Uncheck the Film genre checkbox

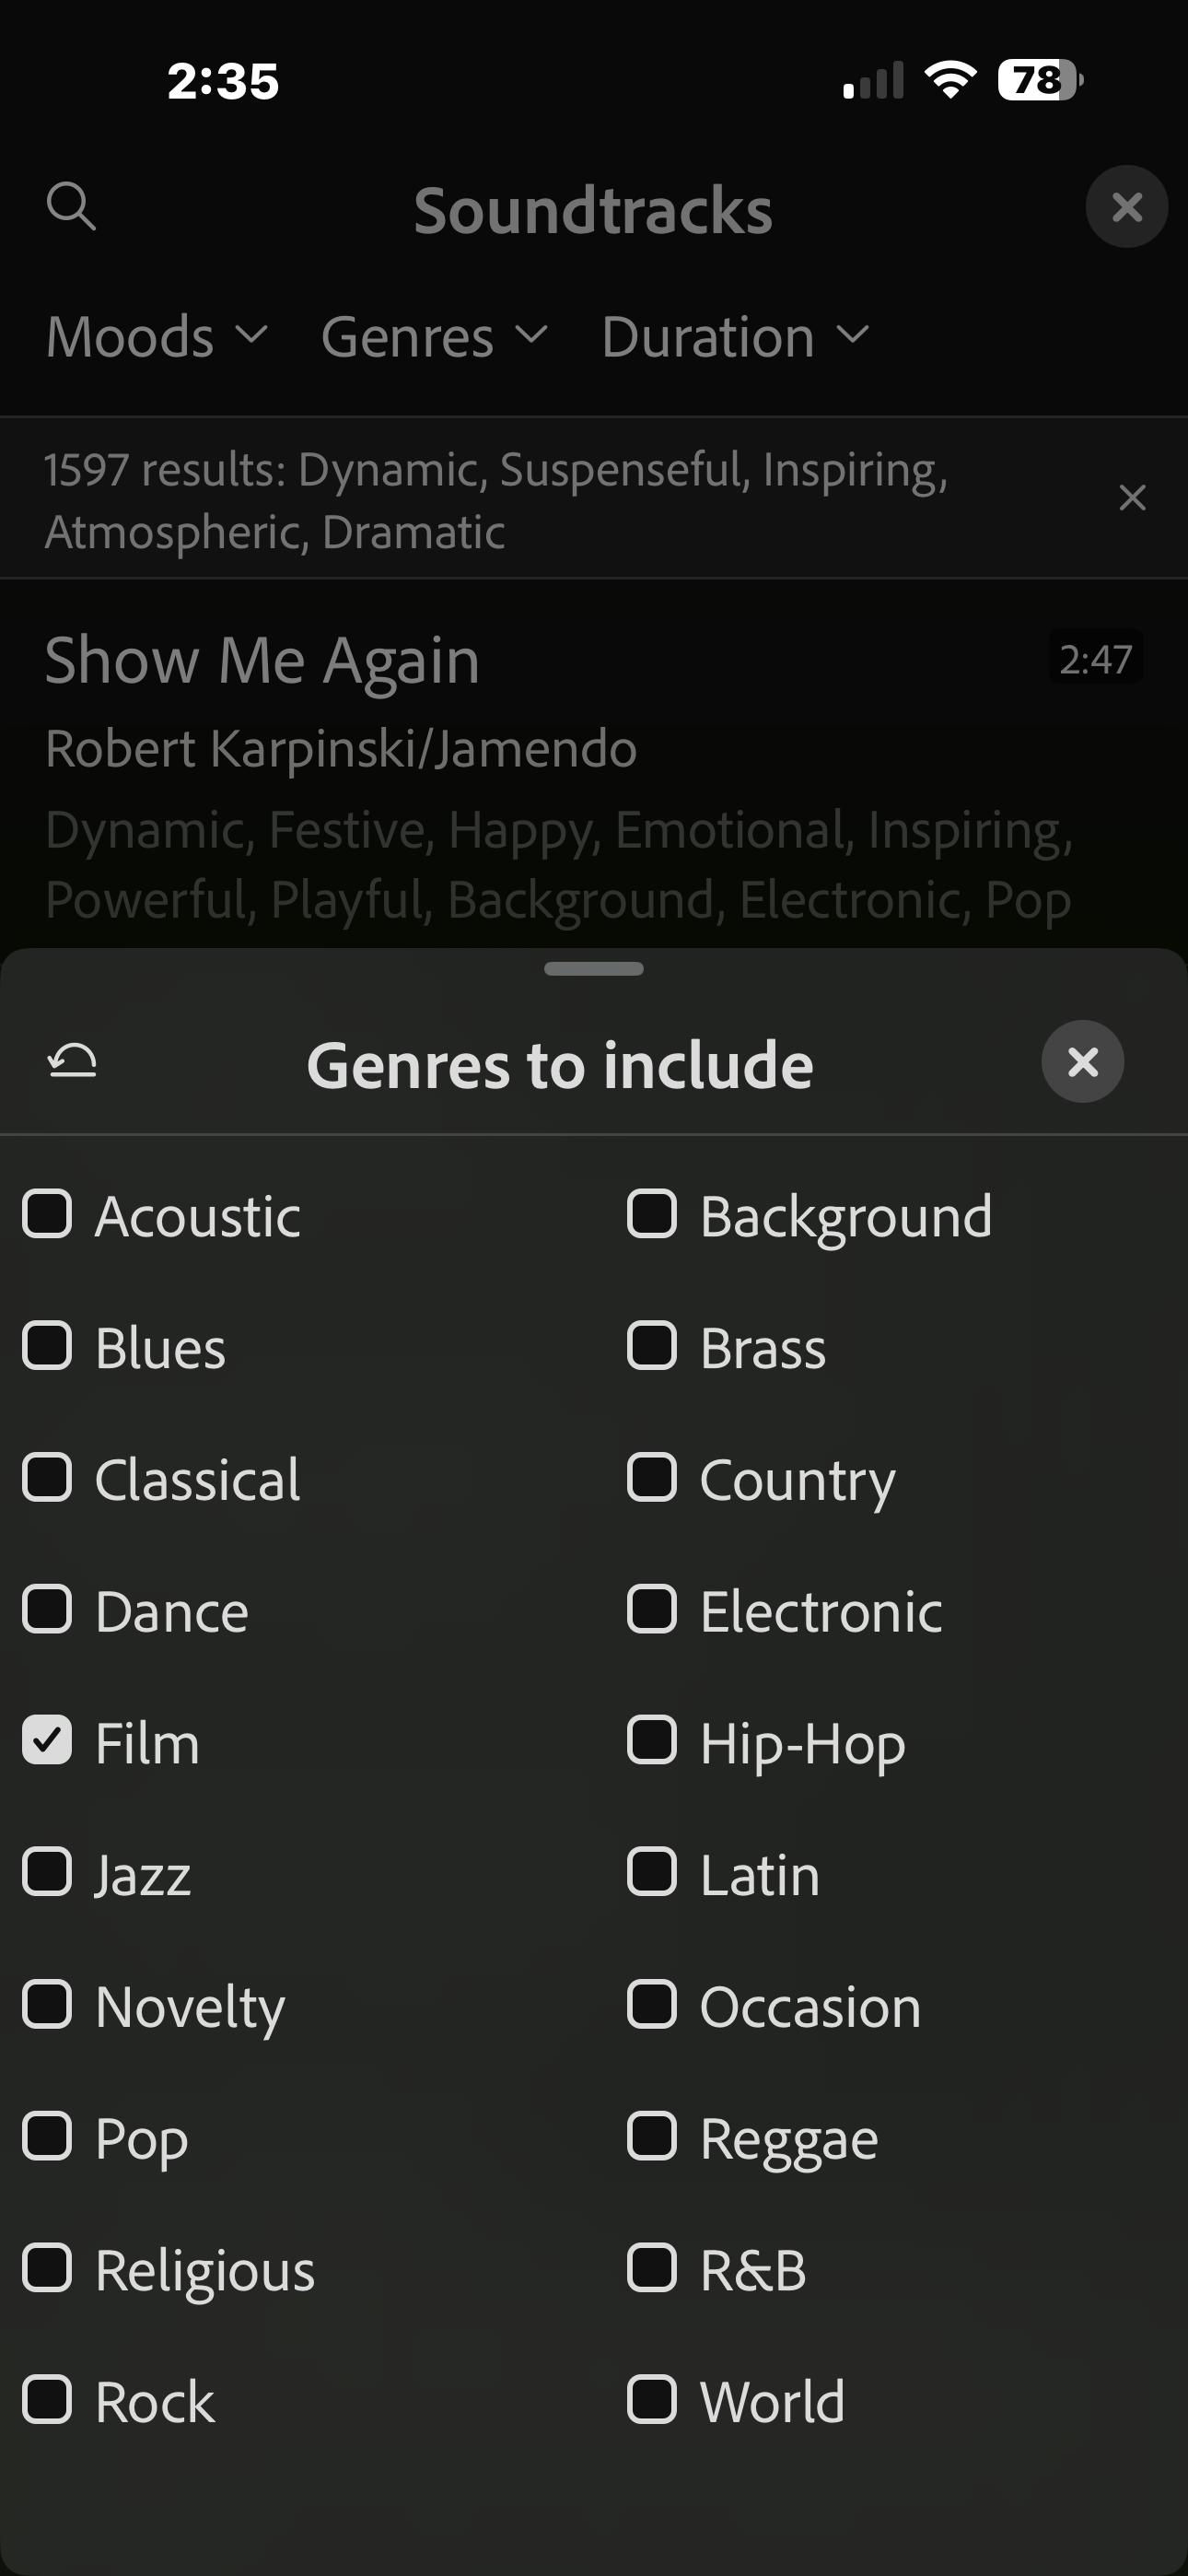47,1740
